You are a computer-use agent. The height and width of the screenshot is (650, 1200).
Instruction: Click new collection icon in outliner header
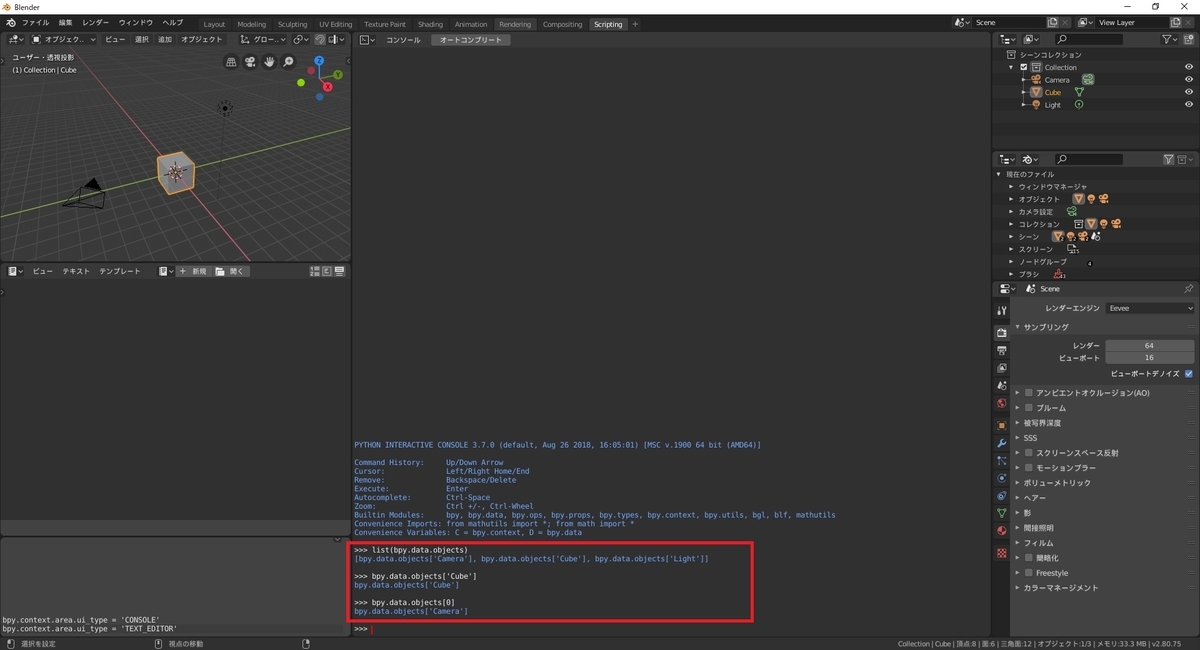[1188, 39]
